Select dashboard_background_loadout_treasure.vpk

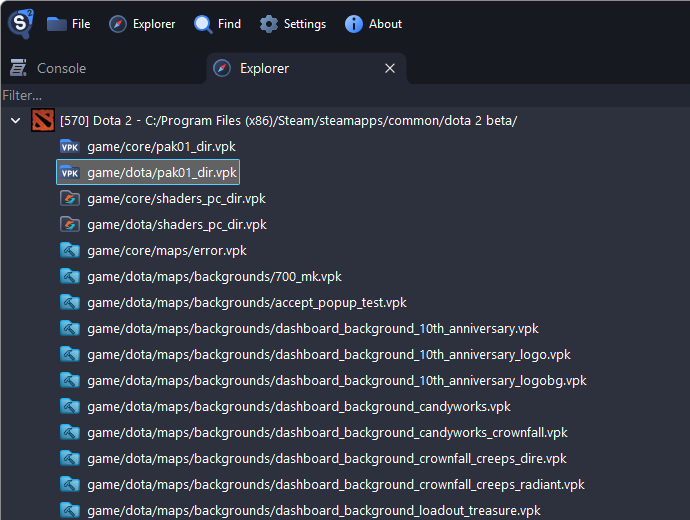point(314,510)
